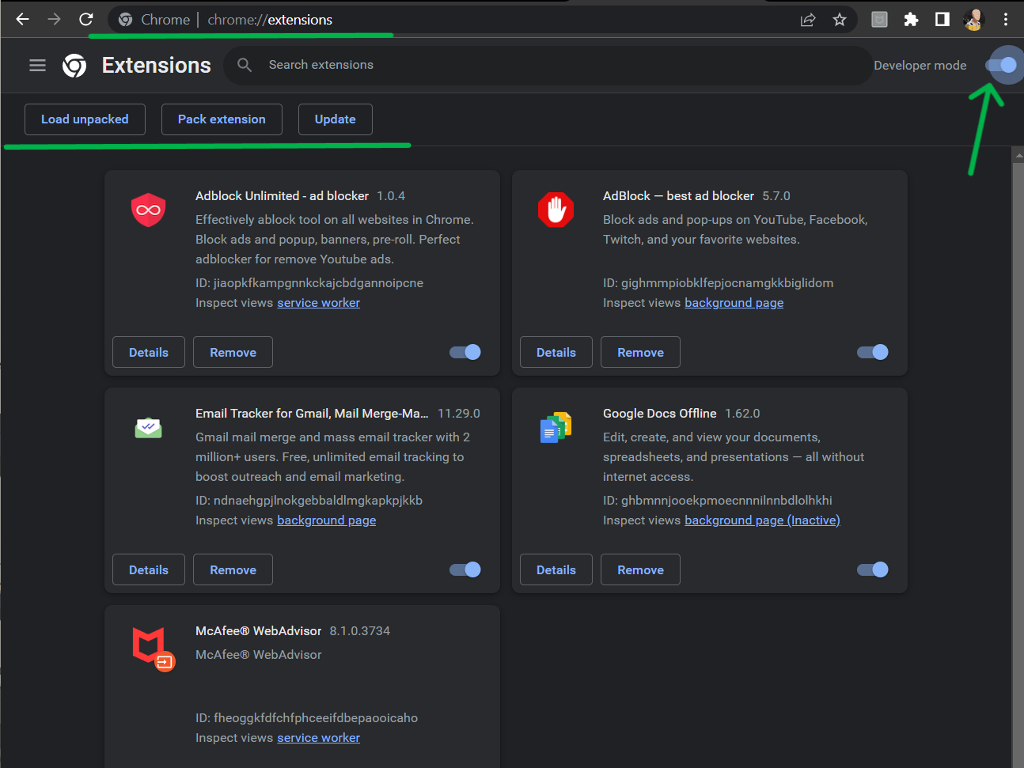Select Google Docs ID ghbmnnjooekpmoecnnnilnnbdlolhkhi
The width and height of the screenshot is (1024, 768).
coord(726,500)
